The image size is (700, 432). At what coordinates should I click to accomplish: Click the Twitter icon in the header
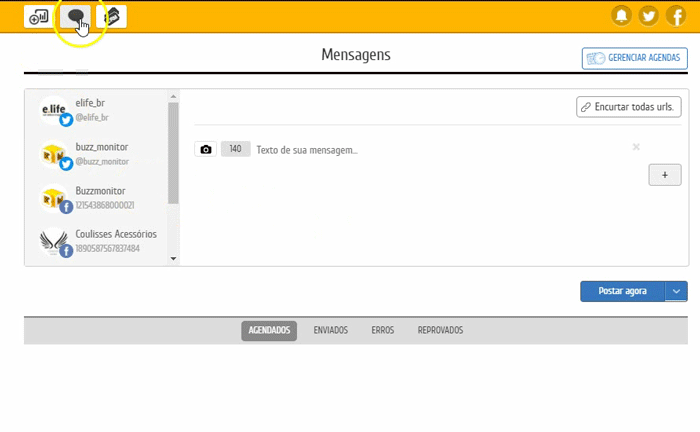(649, 16)
